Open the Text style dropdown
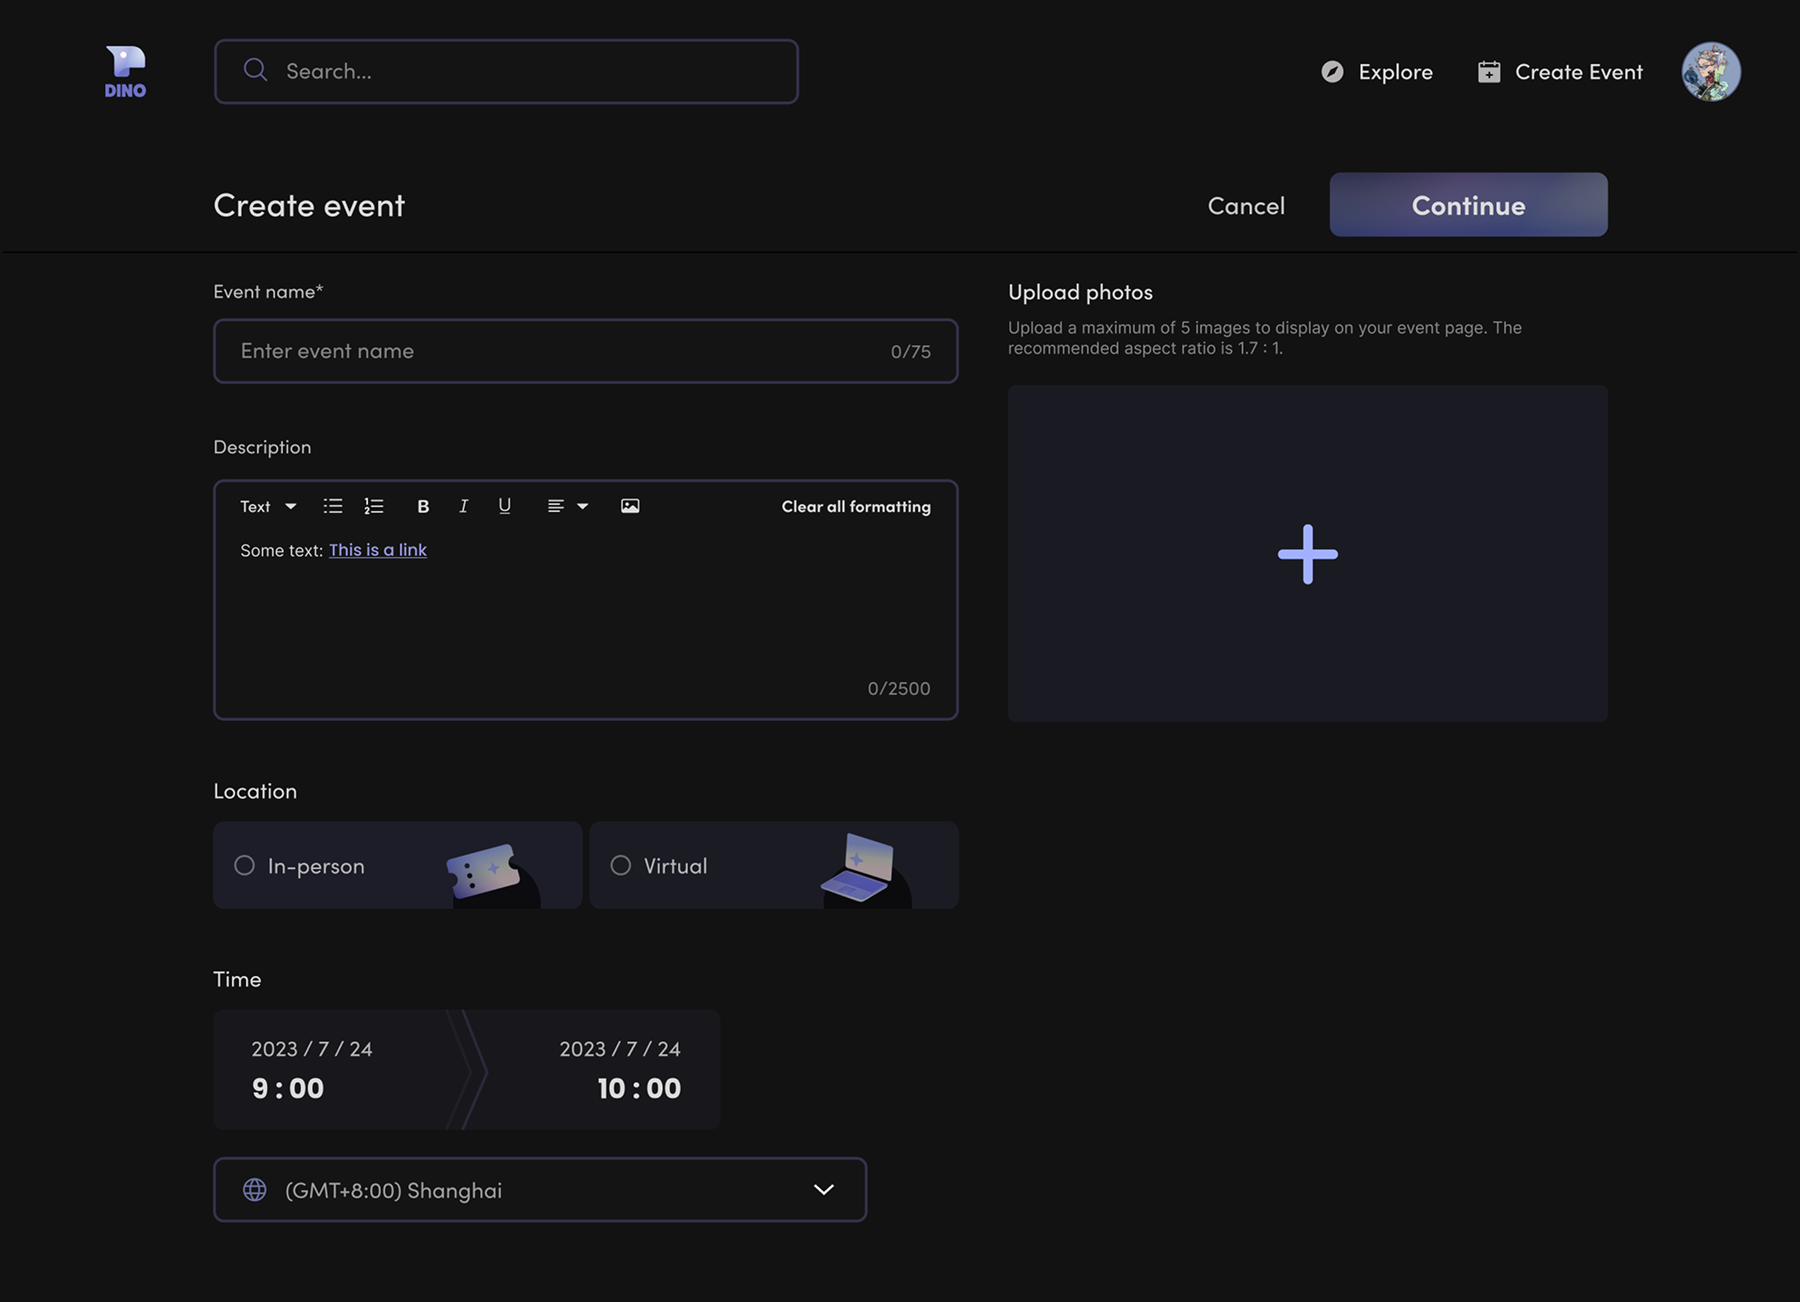The height and width of the screenshot is (1302, 1800). [268, 506]
